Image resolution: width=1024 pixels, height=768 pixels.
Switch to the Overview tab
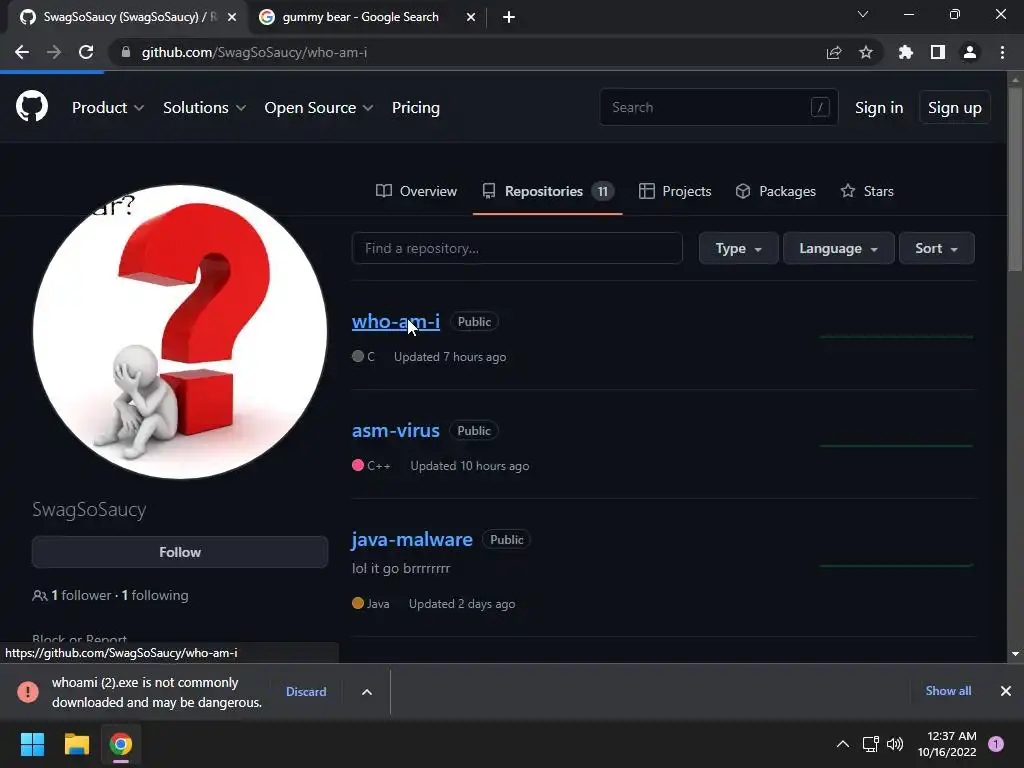[x=417, y=191]
